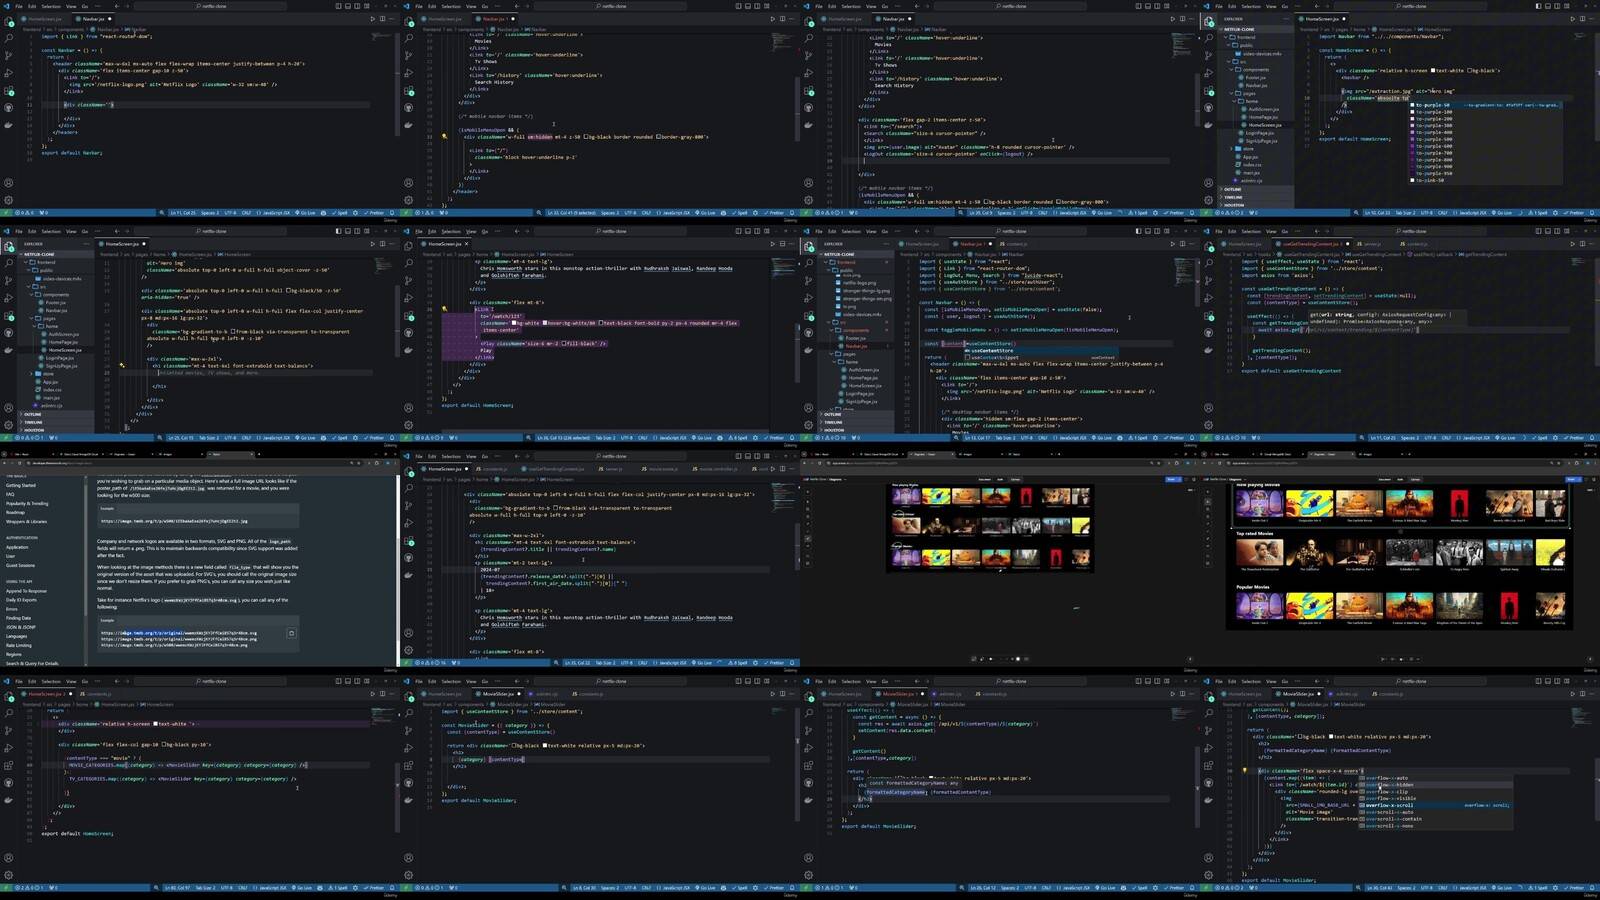The image size is (1600, 900).
Task: Expand OUTLINE section below the stranger-things file tree
Action: point(833,414)
